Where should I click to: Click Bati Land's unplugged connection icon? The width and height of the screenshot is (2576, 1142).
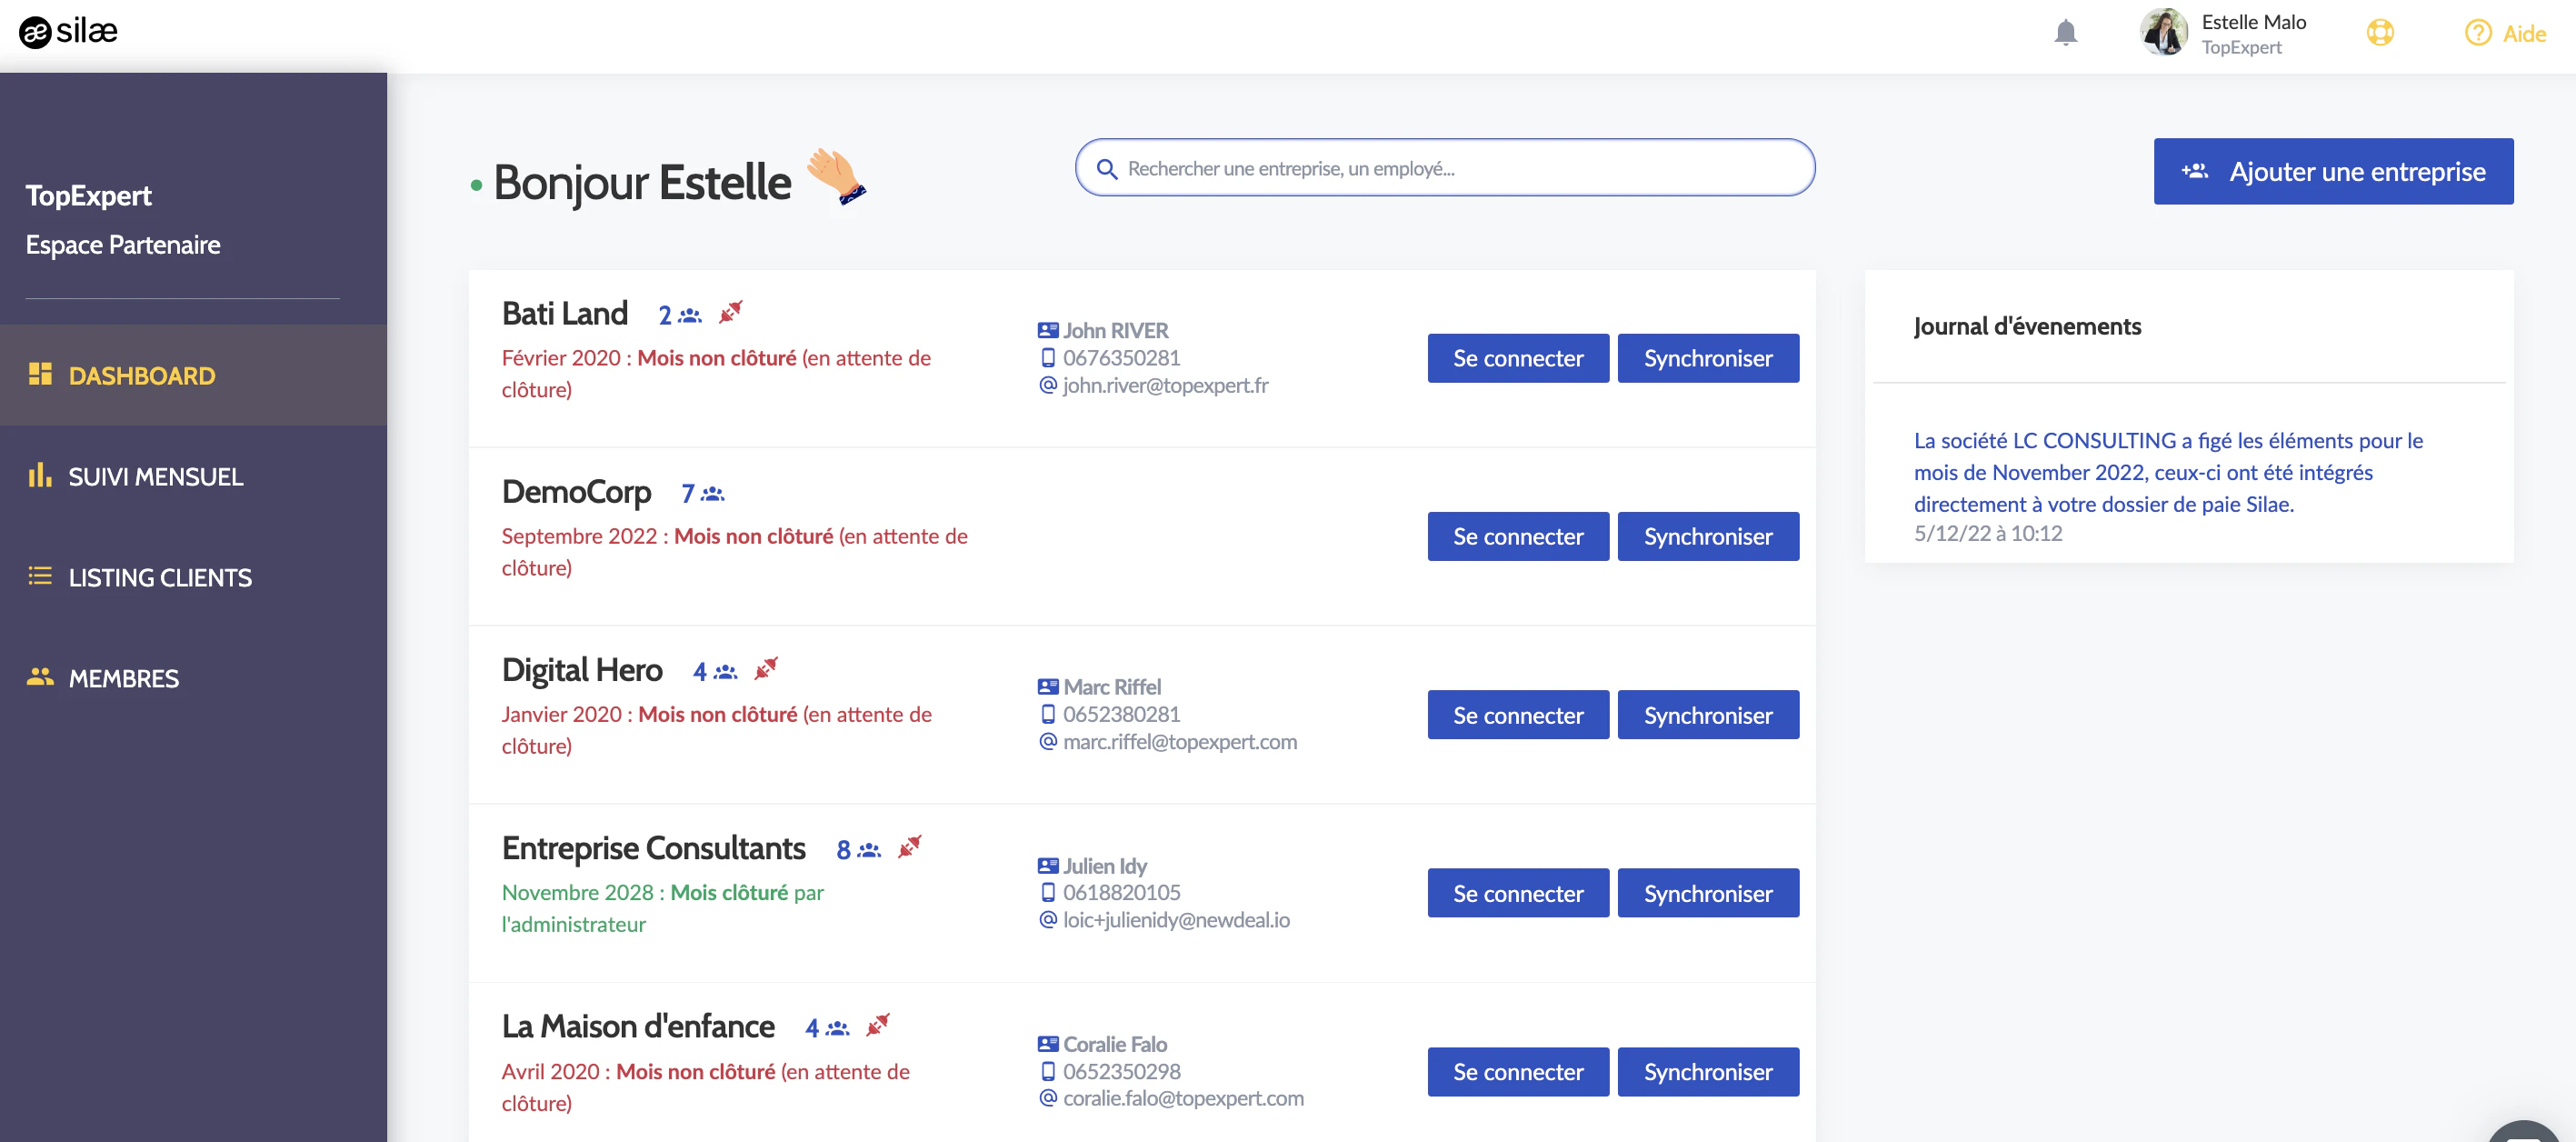[731, 313]
